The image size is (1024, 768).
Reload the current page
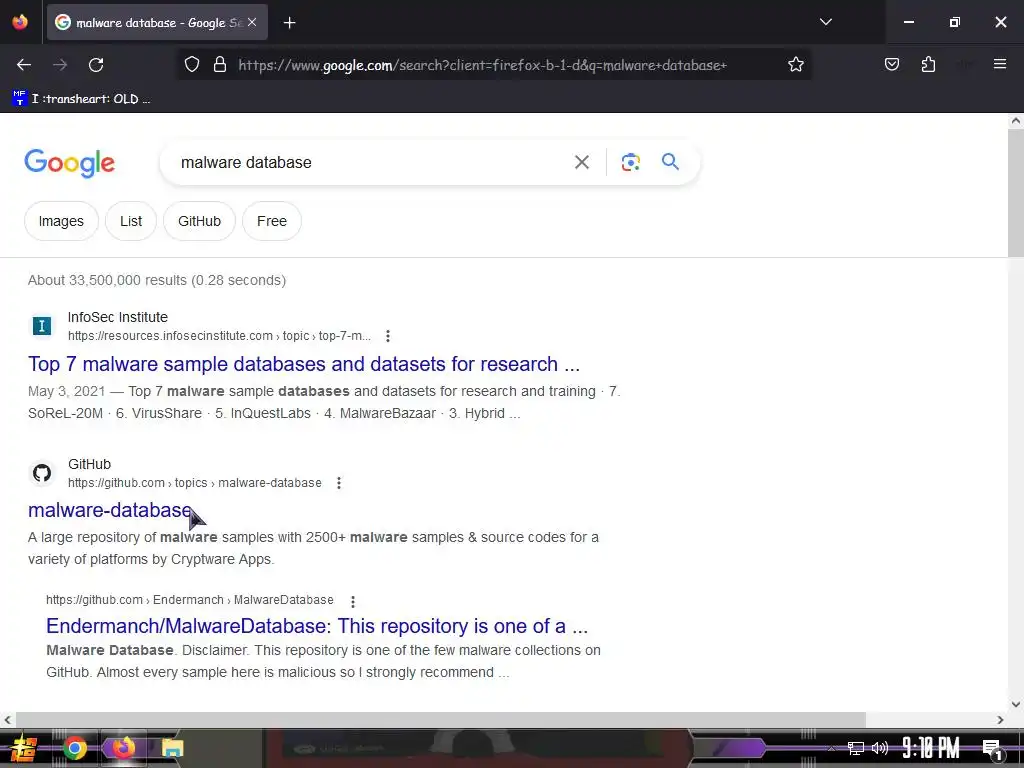point(96,65)
